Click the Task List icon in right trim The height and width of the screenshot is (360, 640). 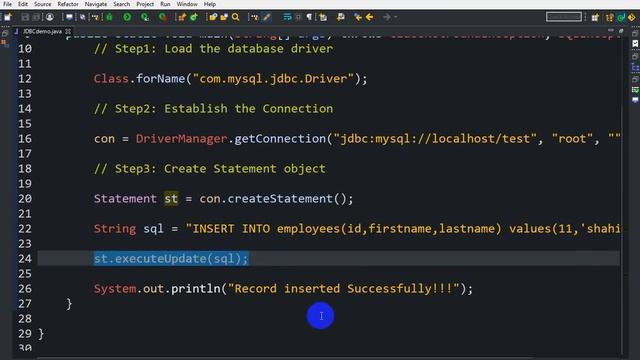(x=635, y=44)
